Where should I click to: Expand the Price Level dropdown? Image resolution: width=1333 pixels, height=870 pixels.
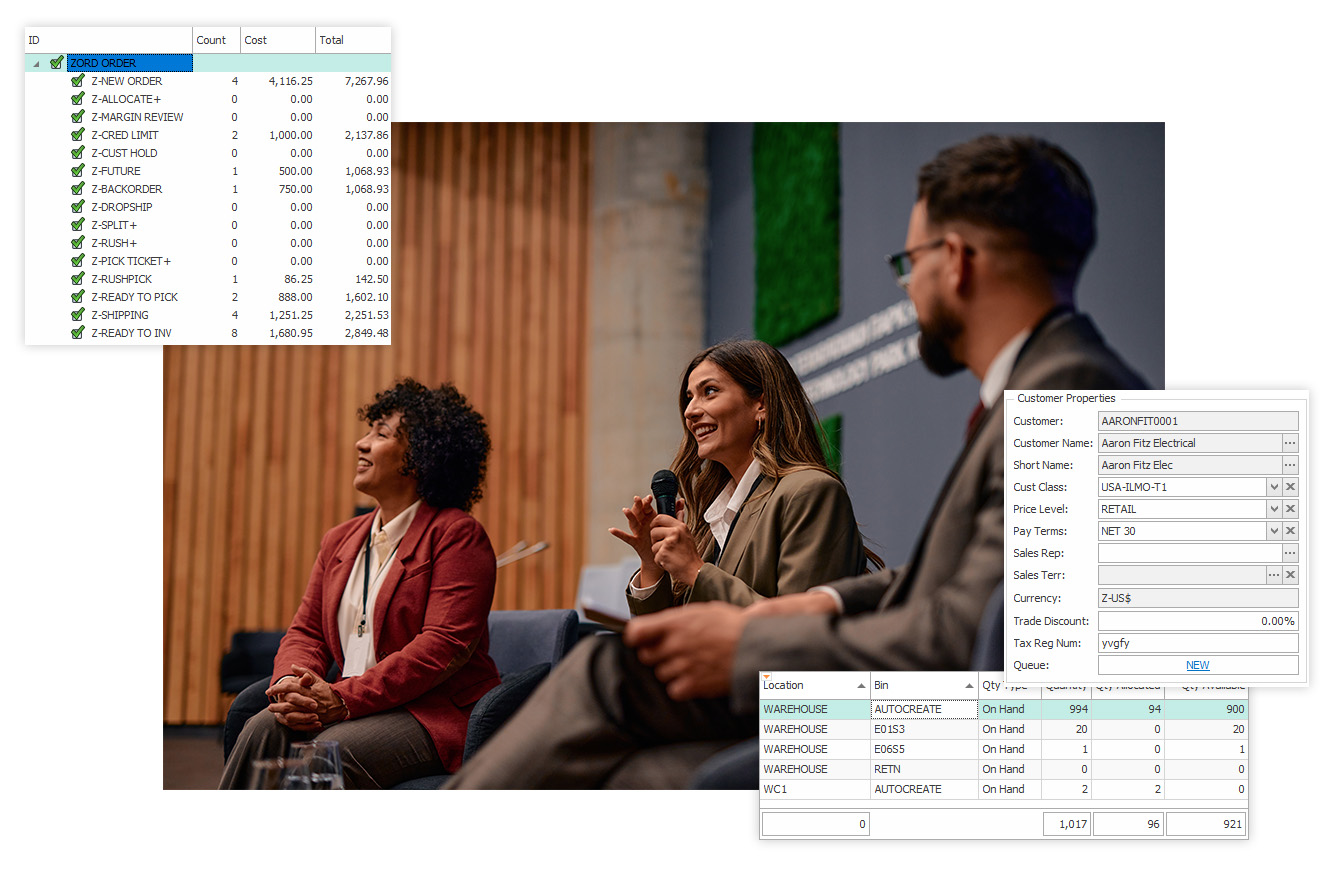pos(1273,509)
